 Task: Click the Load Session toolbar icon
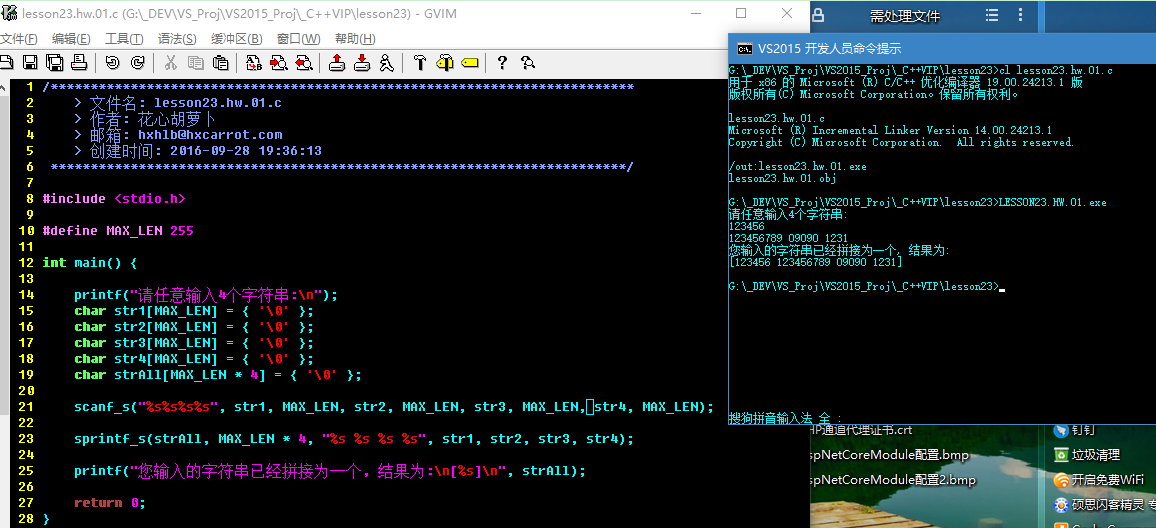(x=337, y=63)
